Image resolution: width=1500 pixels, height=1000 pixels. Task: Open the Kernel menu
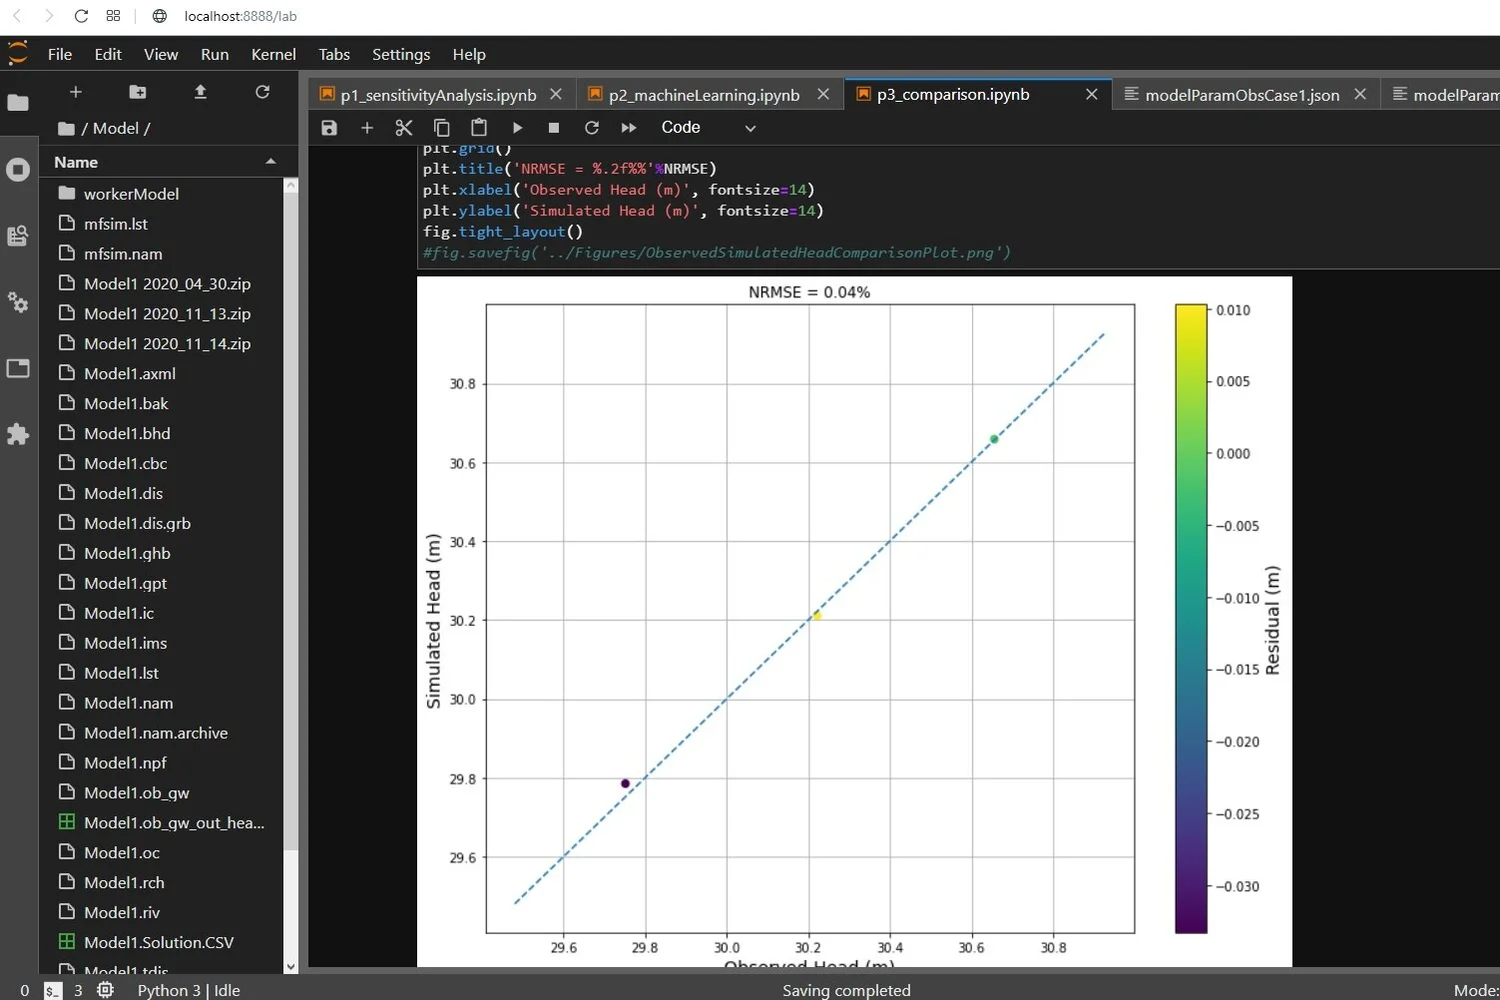pos(272,54)
